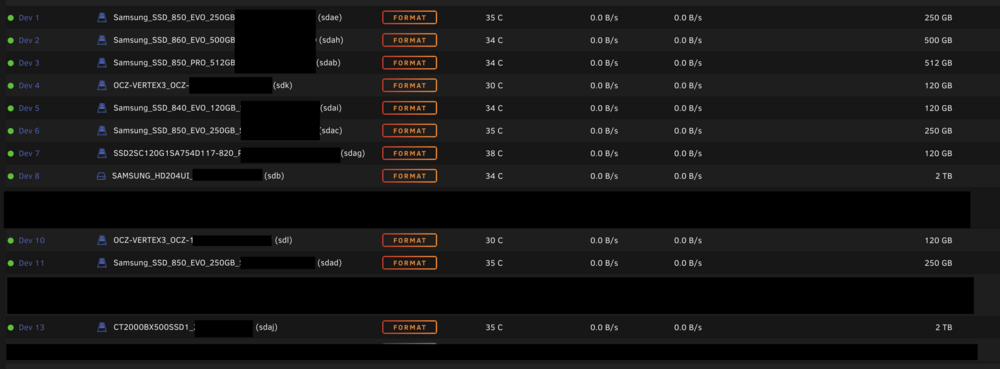
Task: Open the Dev 5 link
Action: tap(29, 108)
